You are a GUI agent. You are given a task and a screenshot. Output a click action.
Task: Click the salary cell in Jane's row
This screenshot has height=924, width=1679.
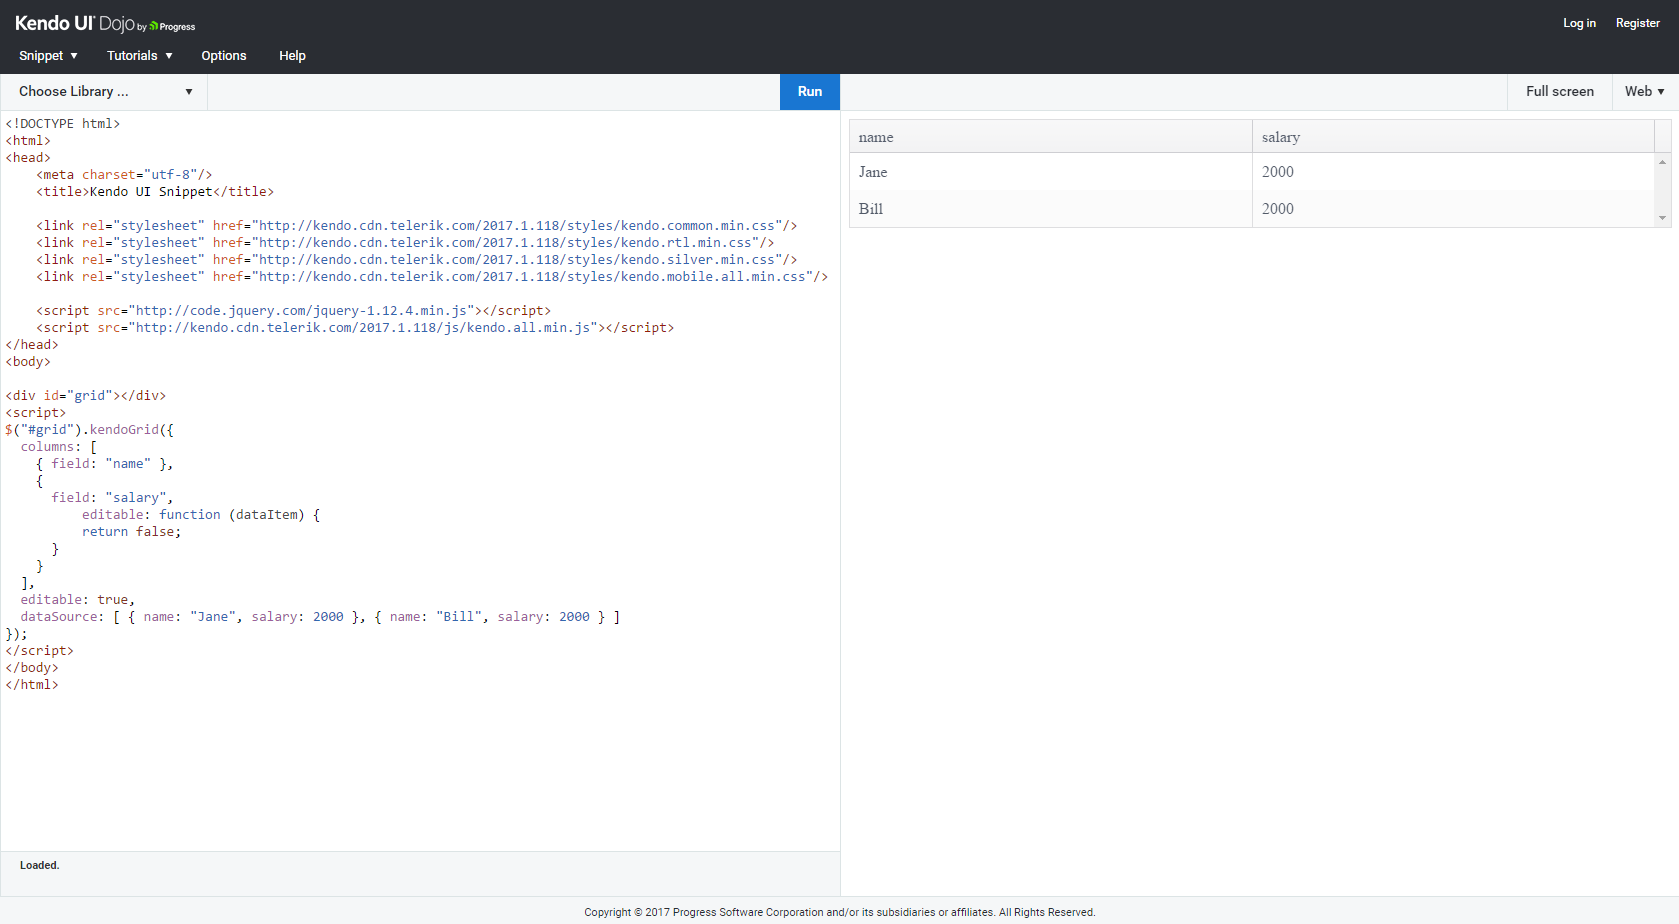[1453, 172]
